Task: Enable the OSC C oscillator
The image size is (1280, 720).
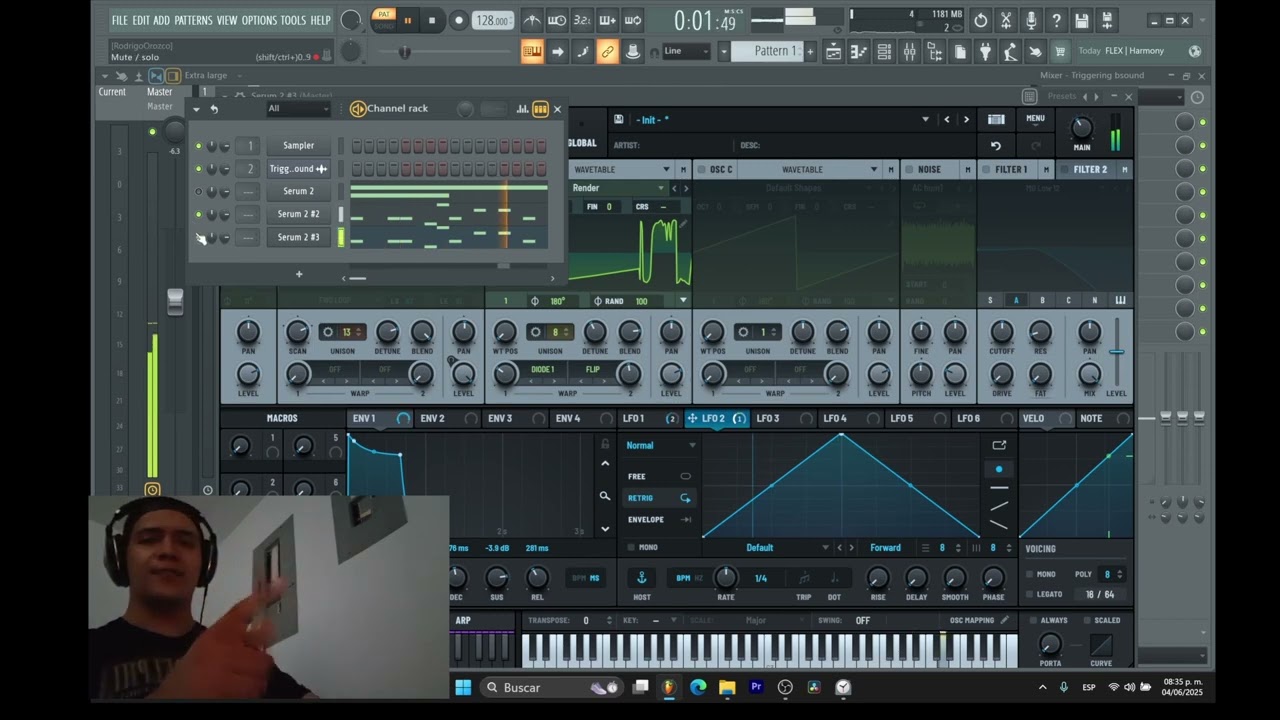Action: [701, 170]
